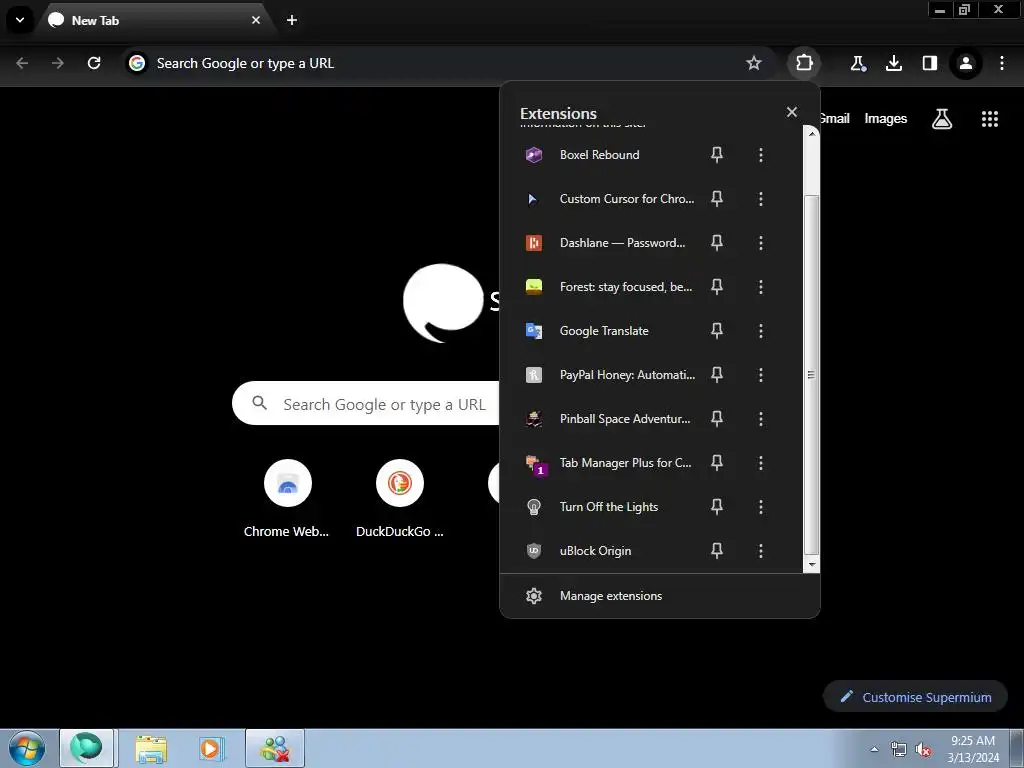Click the Dashlane extension icon
This screenshot has width=1024, height=768.
pyautogui.click(x=534, y=243)
